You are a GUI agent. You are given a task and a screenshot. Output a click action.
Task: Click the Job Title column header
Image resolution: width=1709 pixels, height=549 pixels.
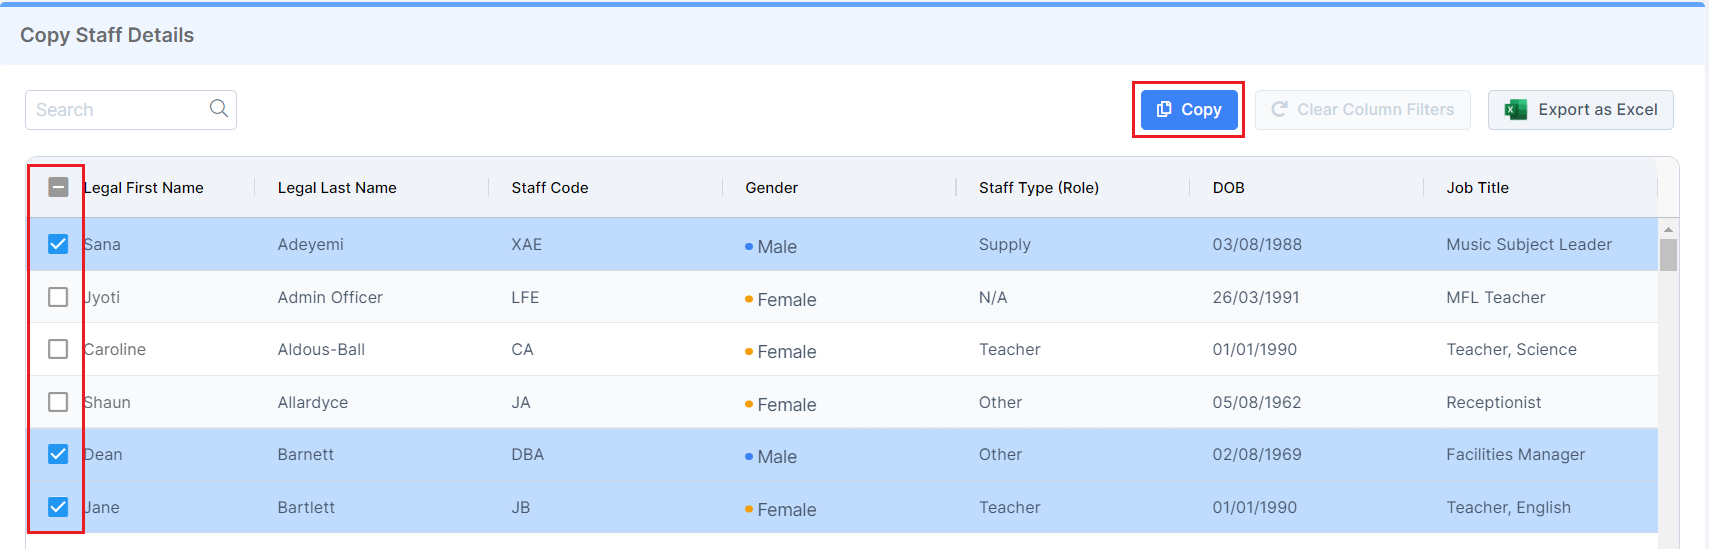coord(1477,188)
